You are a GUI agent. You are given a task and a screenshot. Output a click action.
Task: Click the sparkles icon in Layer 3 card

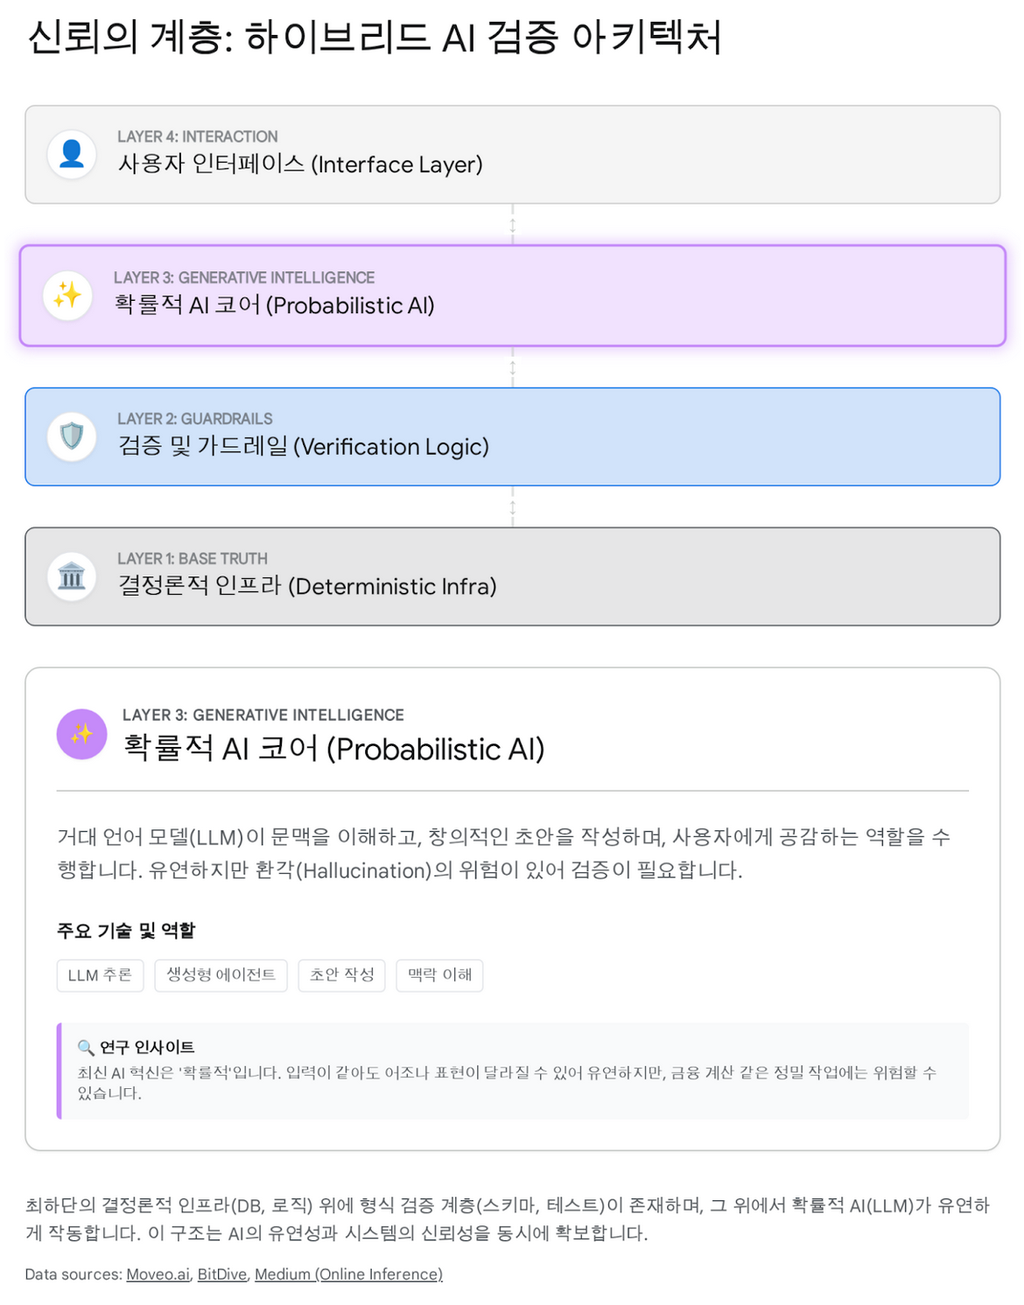[x=68, y=296]
